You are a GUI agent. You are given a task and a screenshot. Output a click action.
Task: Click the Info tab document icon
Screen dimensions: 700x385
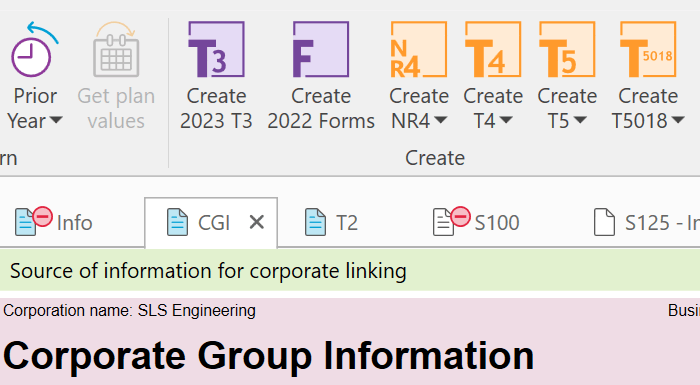[x=25, y=222]
